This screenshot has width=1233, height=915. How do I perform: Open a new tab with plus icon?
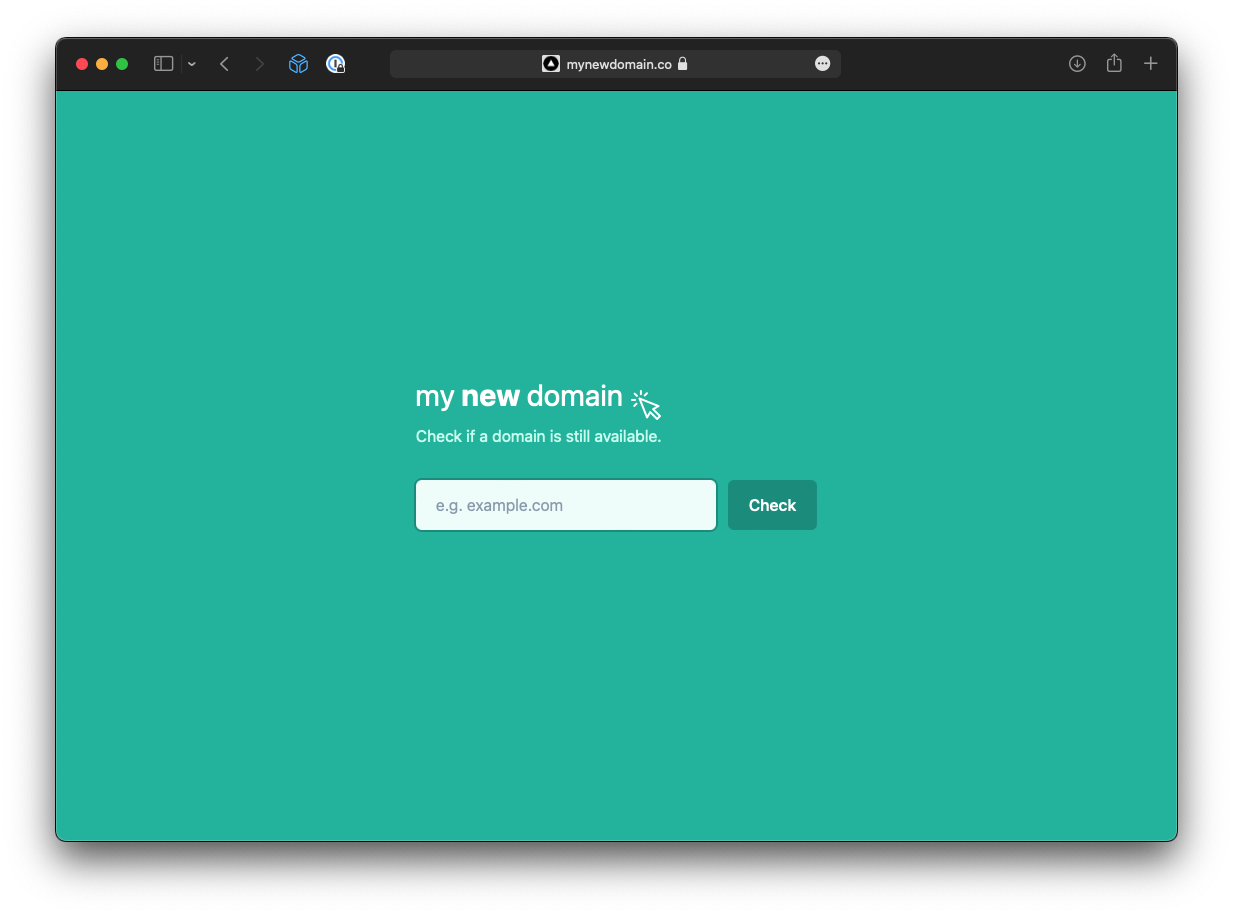[1151, 64]
